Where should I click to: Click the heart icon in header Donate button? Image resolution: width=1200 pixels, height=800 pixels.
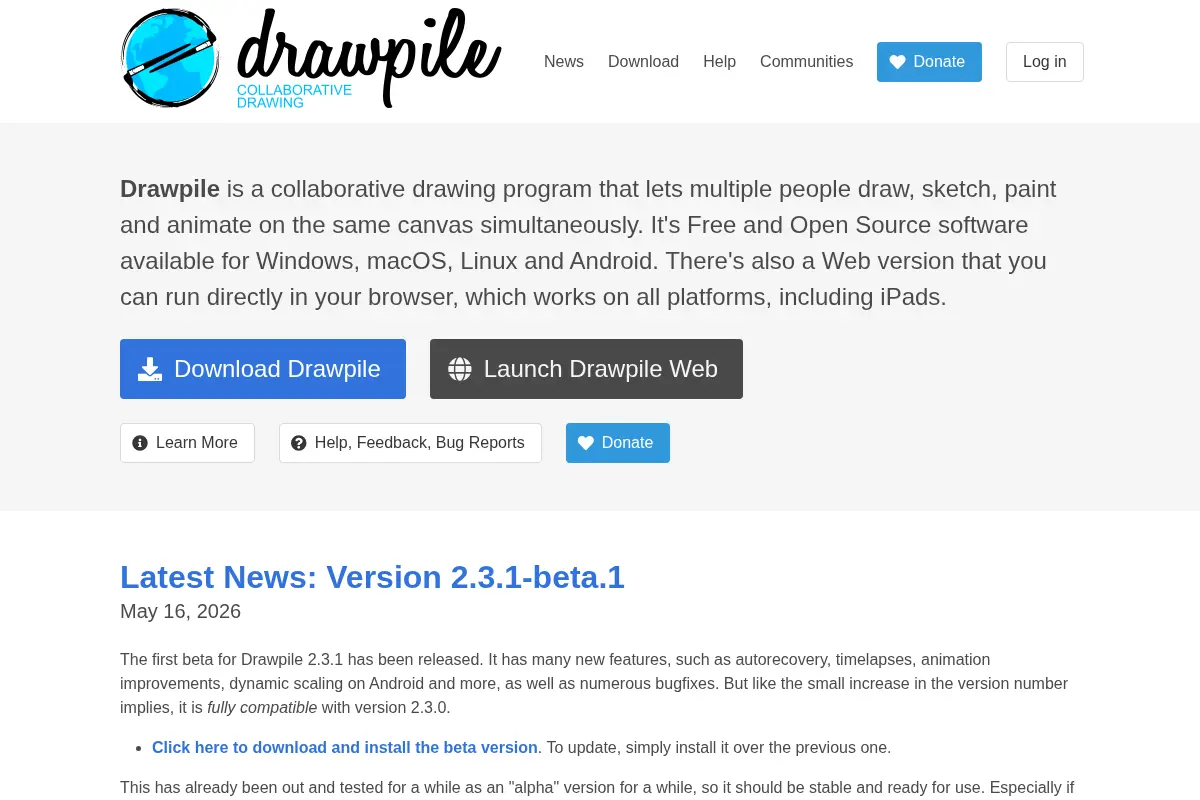click(897, 62)
